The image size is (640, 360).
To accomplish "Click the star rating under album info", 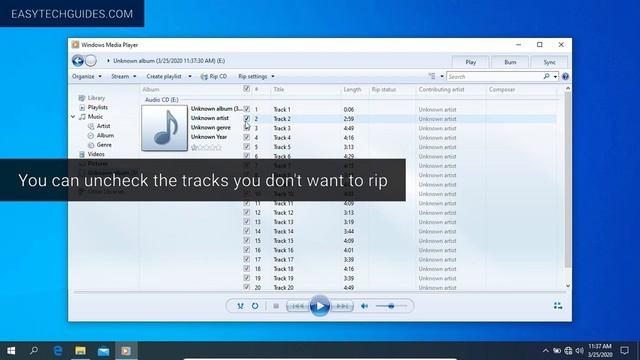I will pyautogui.click(x=206, y=147).
